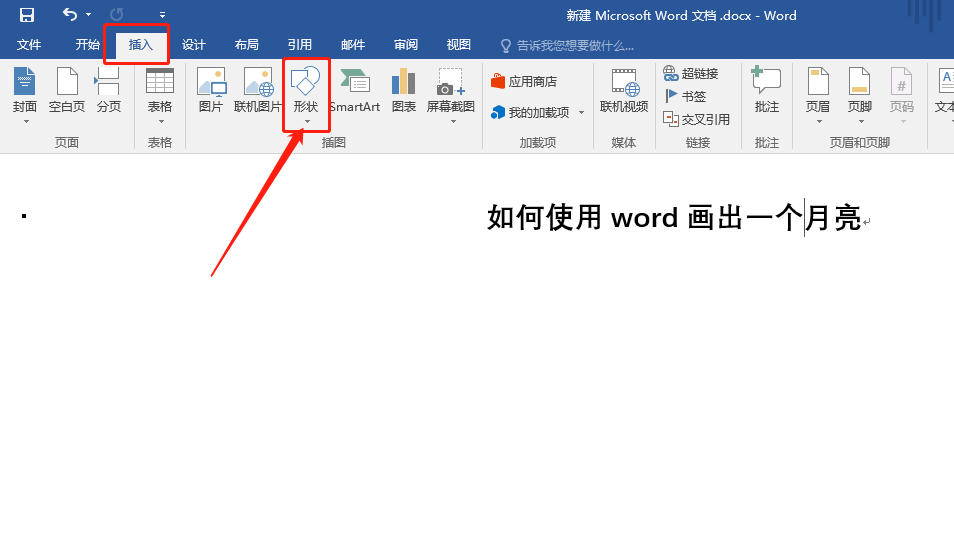Insert online video with 联机视频
Image resolution: width=954 pixels, height=537 pixels.
click(x=624, y=90)
